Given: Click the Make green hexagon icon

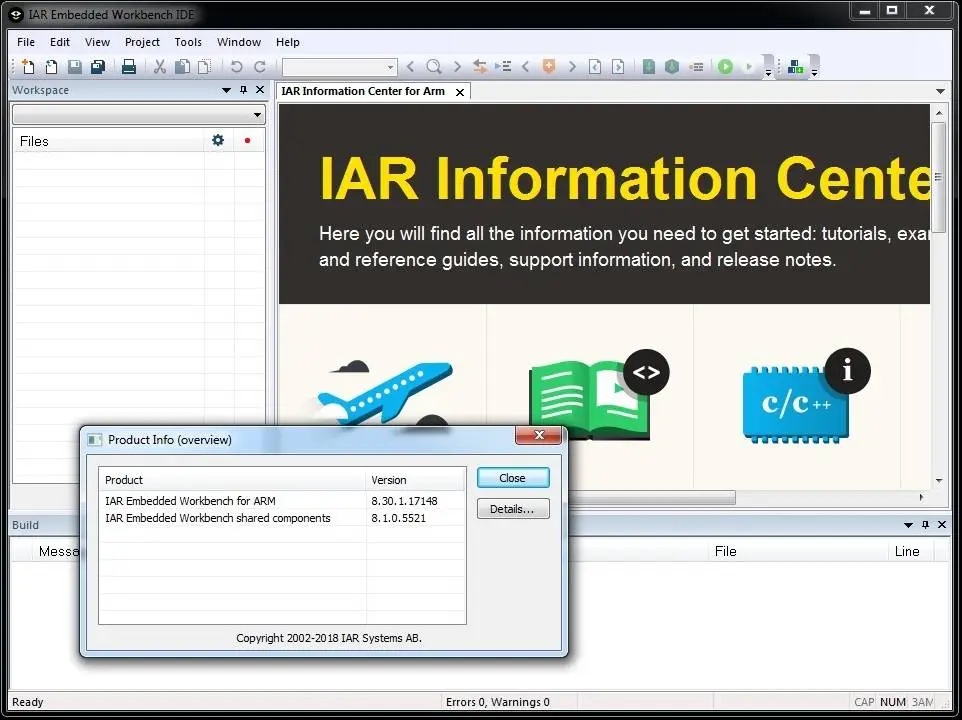Looking at the screenshot, I should tap(672, 66).
